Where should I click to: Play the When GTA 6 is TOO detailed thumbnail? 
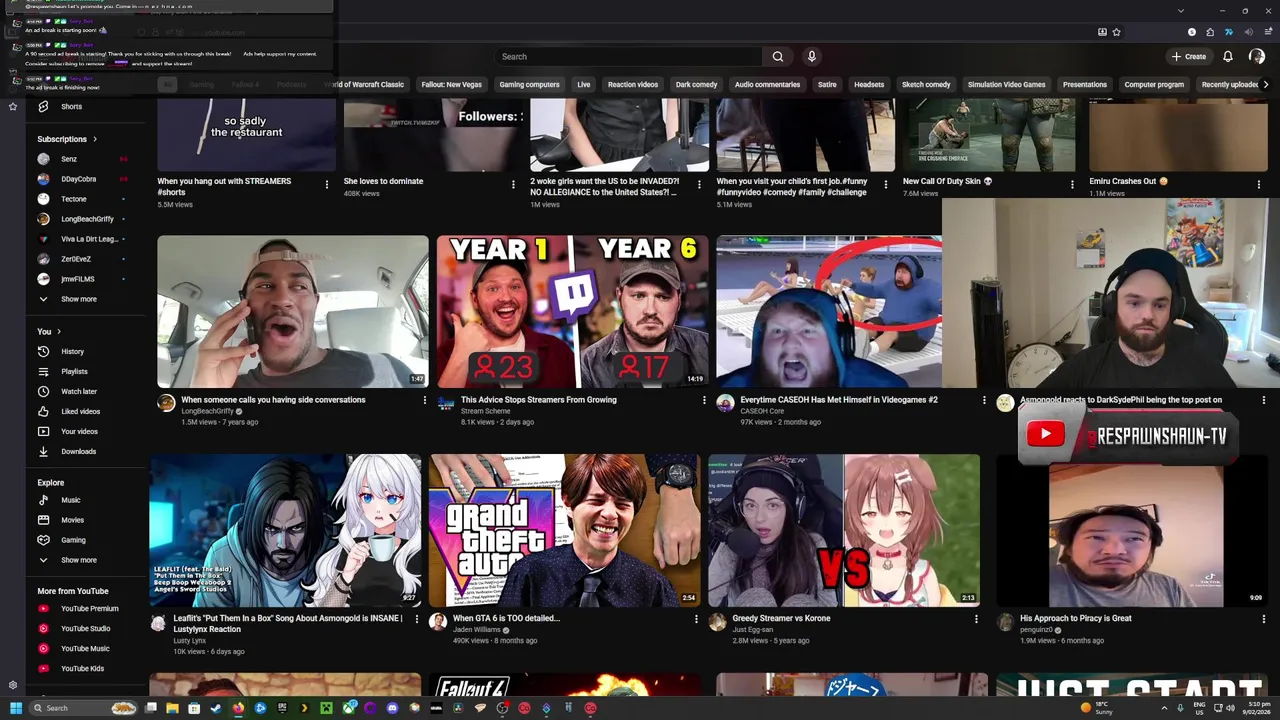pos(565,530)
